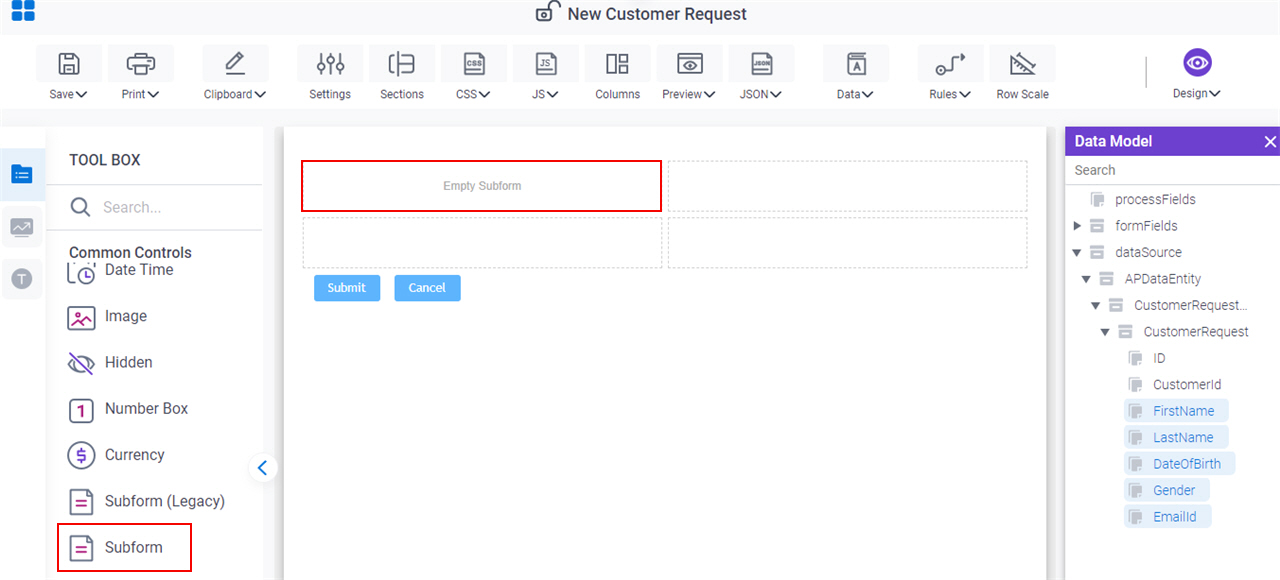Open the JS dropdown arrow
Viewport: 1280px width, 580px height.
(552, 94)
